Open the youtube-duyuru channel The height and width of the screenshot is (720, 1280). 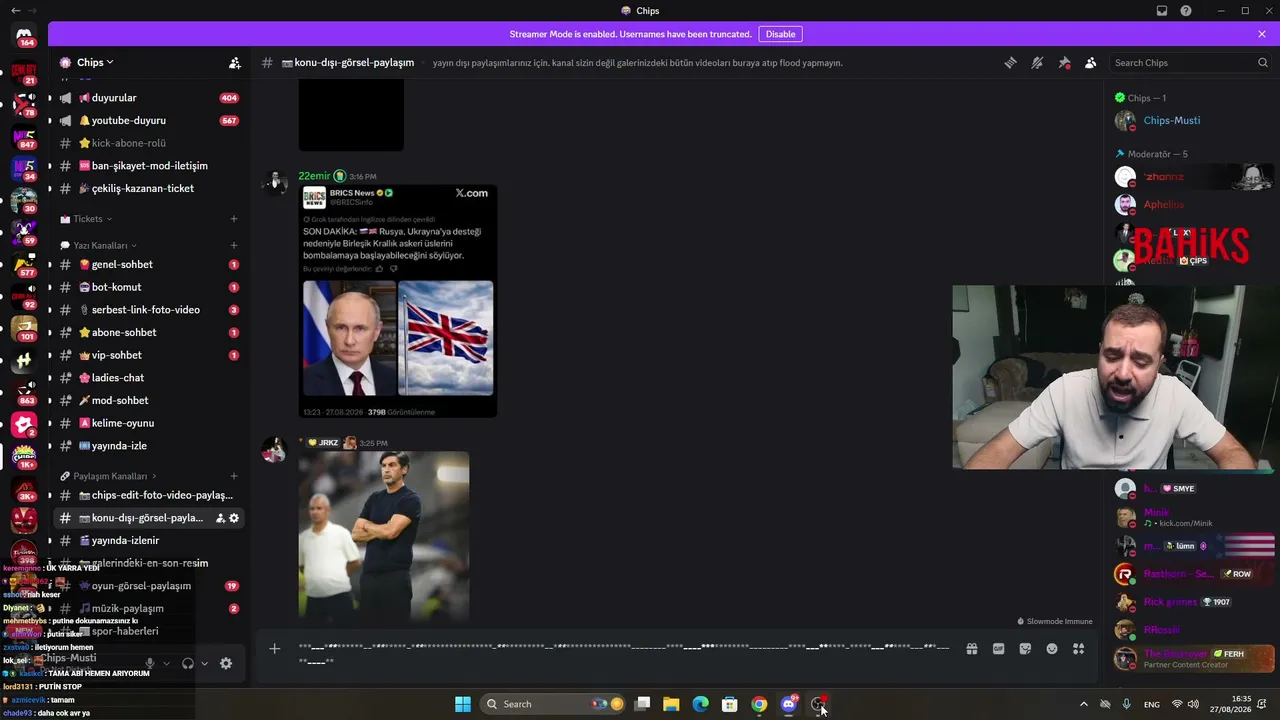[148, 121]
